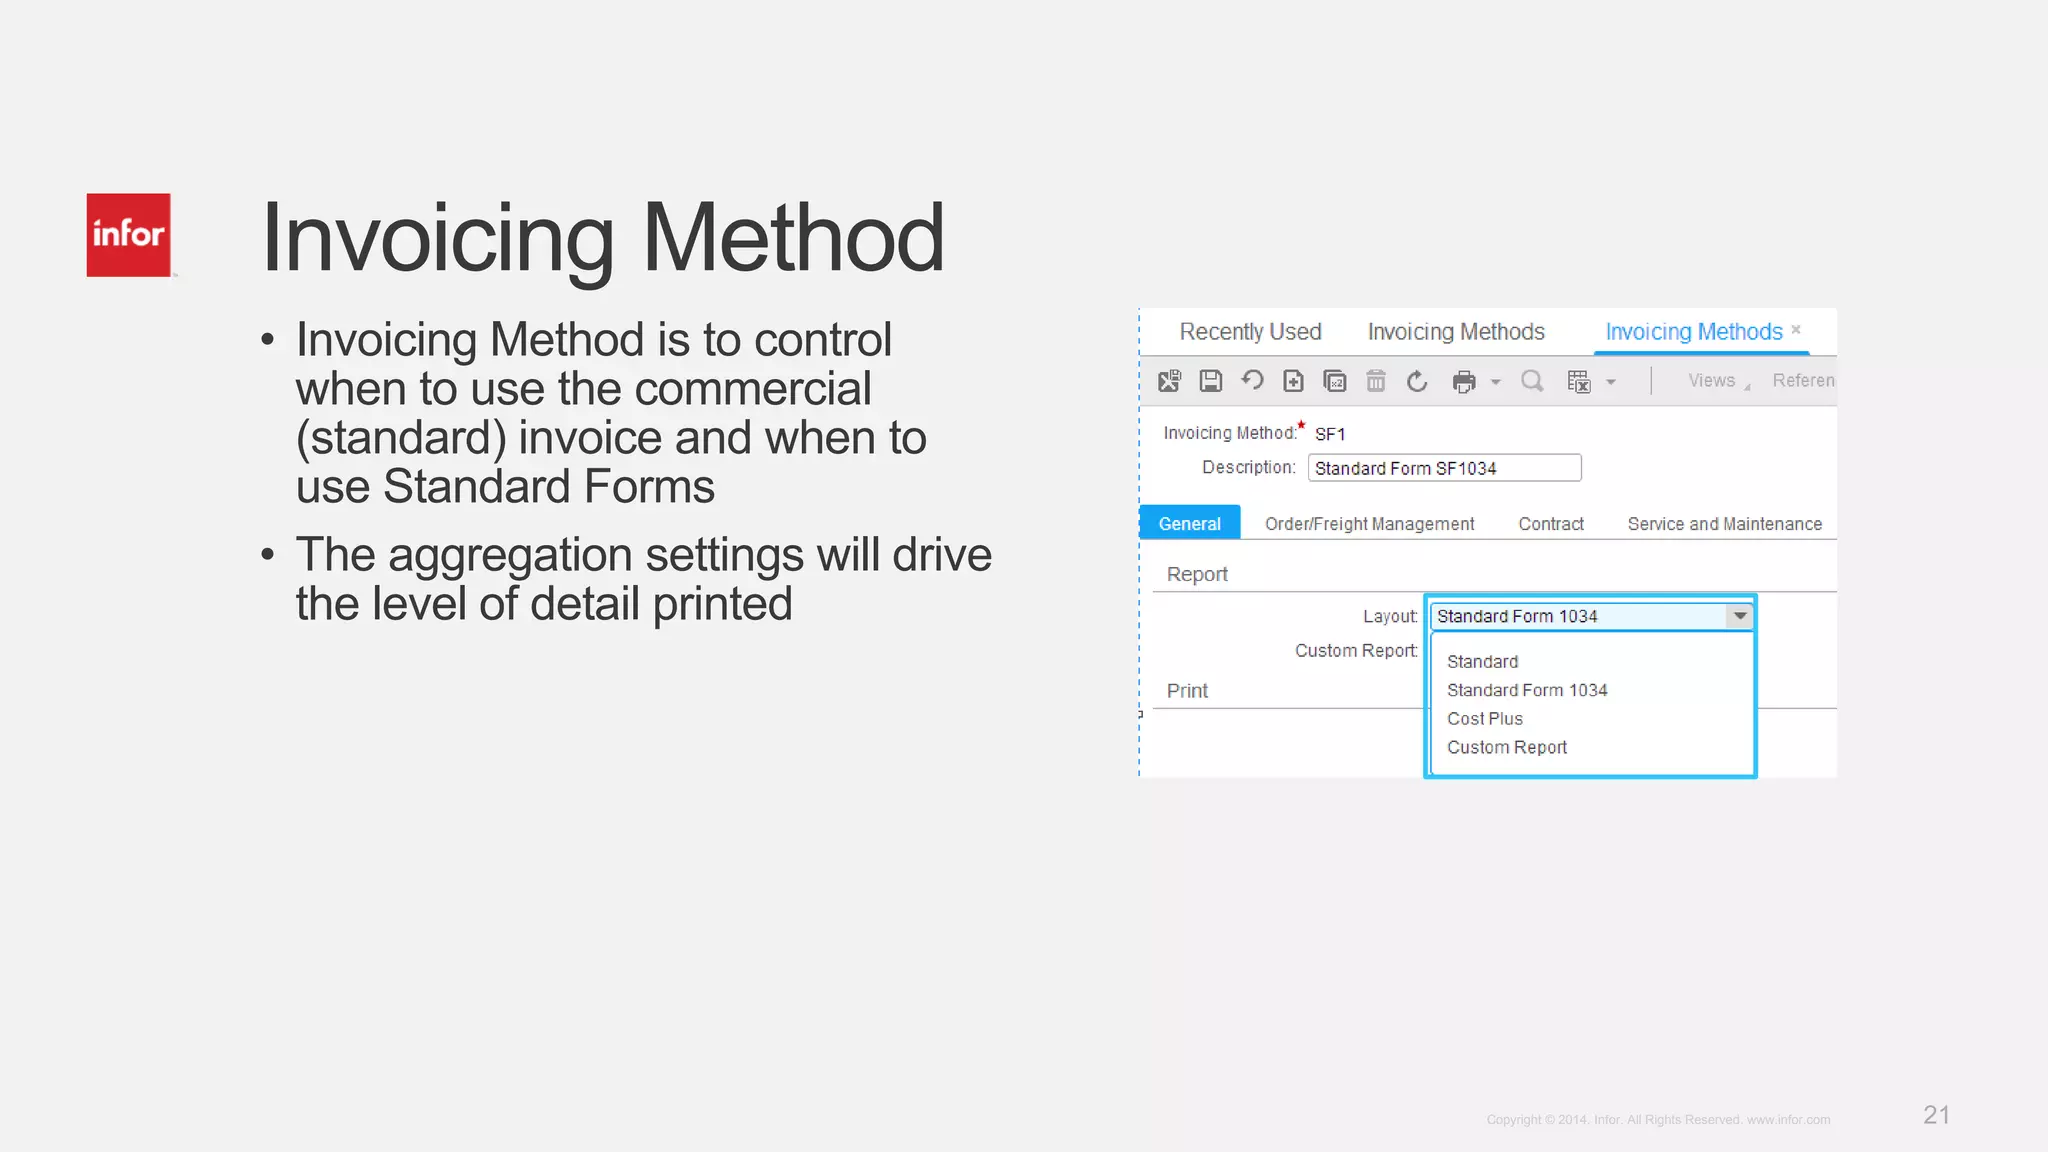Select the General tab
Image resolution: width=2048 pixels, height=1152 pixels.
[x=1190, y=523]
